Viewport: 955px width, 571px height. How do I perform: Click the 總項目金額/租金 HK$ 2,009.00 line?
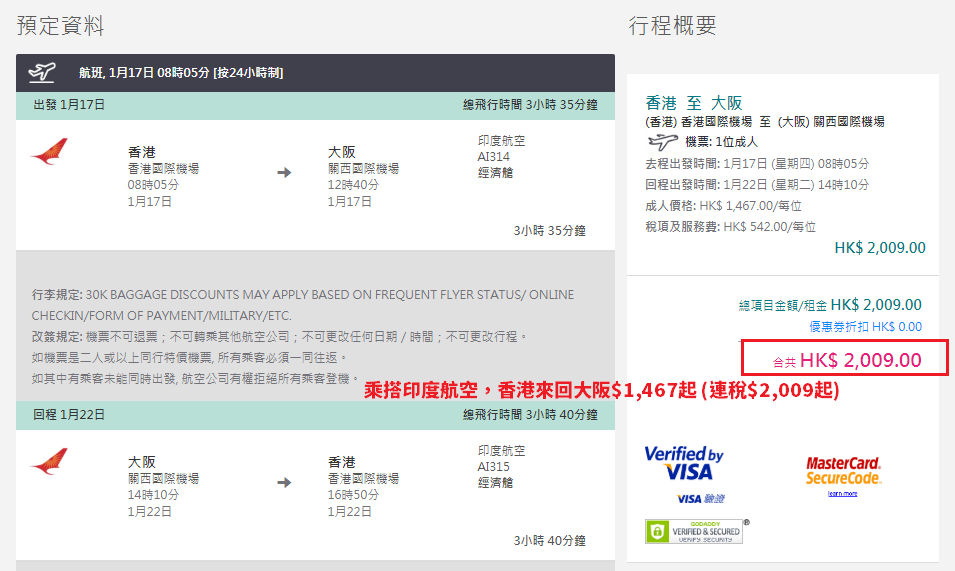(x=830, y=305)
